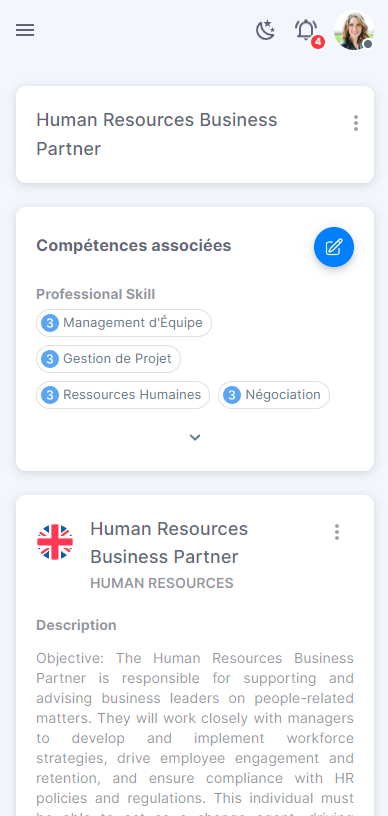The height and width of the screenshot is (816, 388).
Task: Expand more skills with chevron down
Action: (x=195, y=437)
